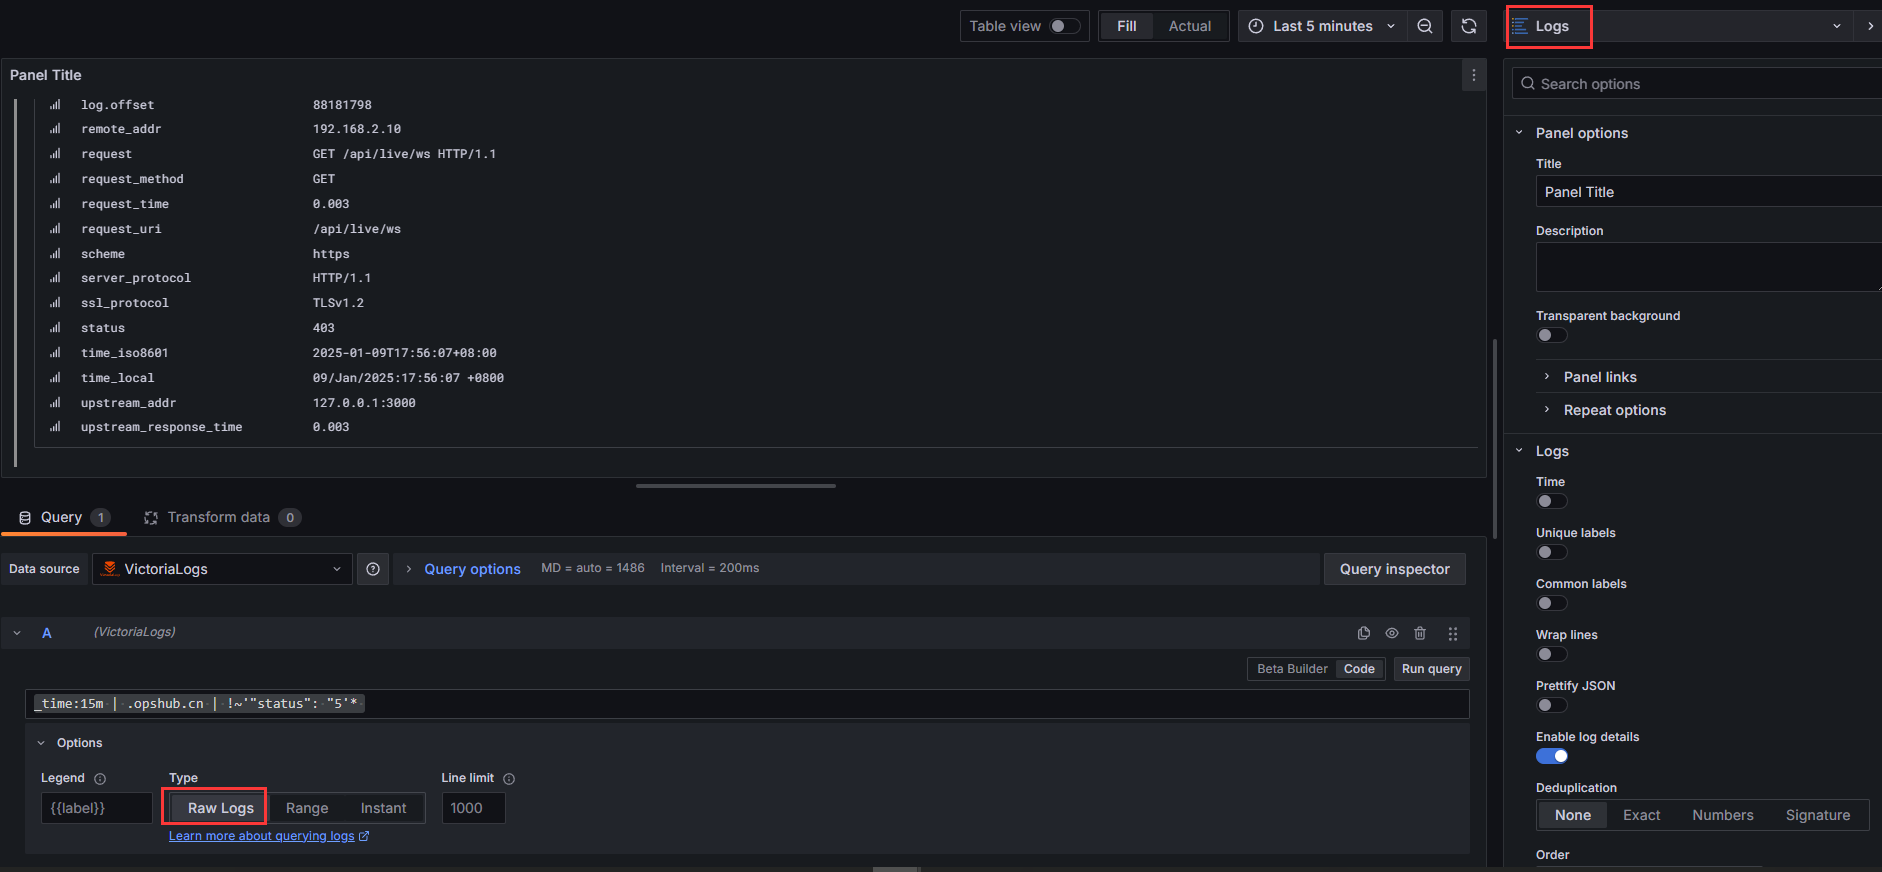Click the Run query button
The image size is (1882, 872).
coord(1431,669)
